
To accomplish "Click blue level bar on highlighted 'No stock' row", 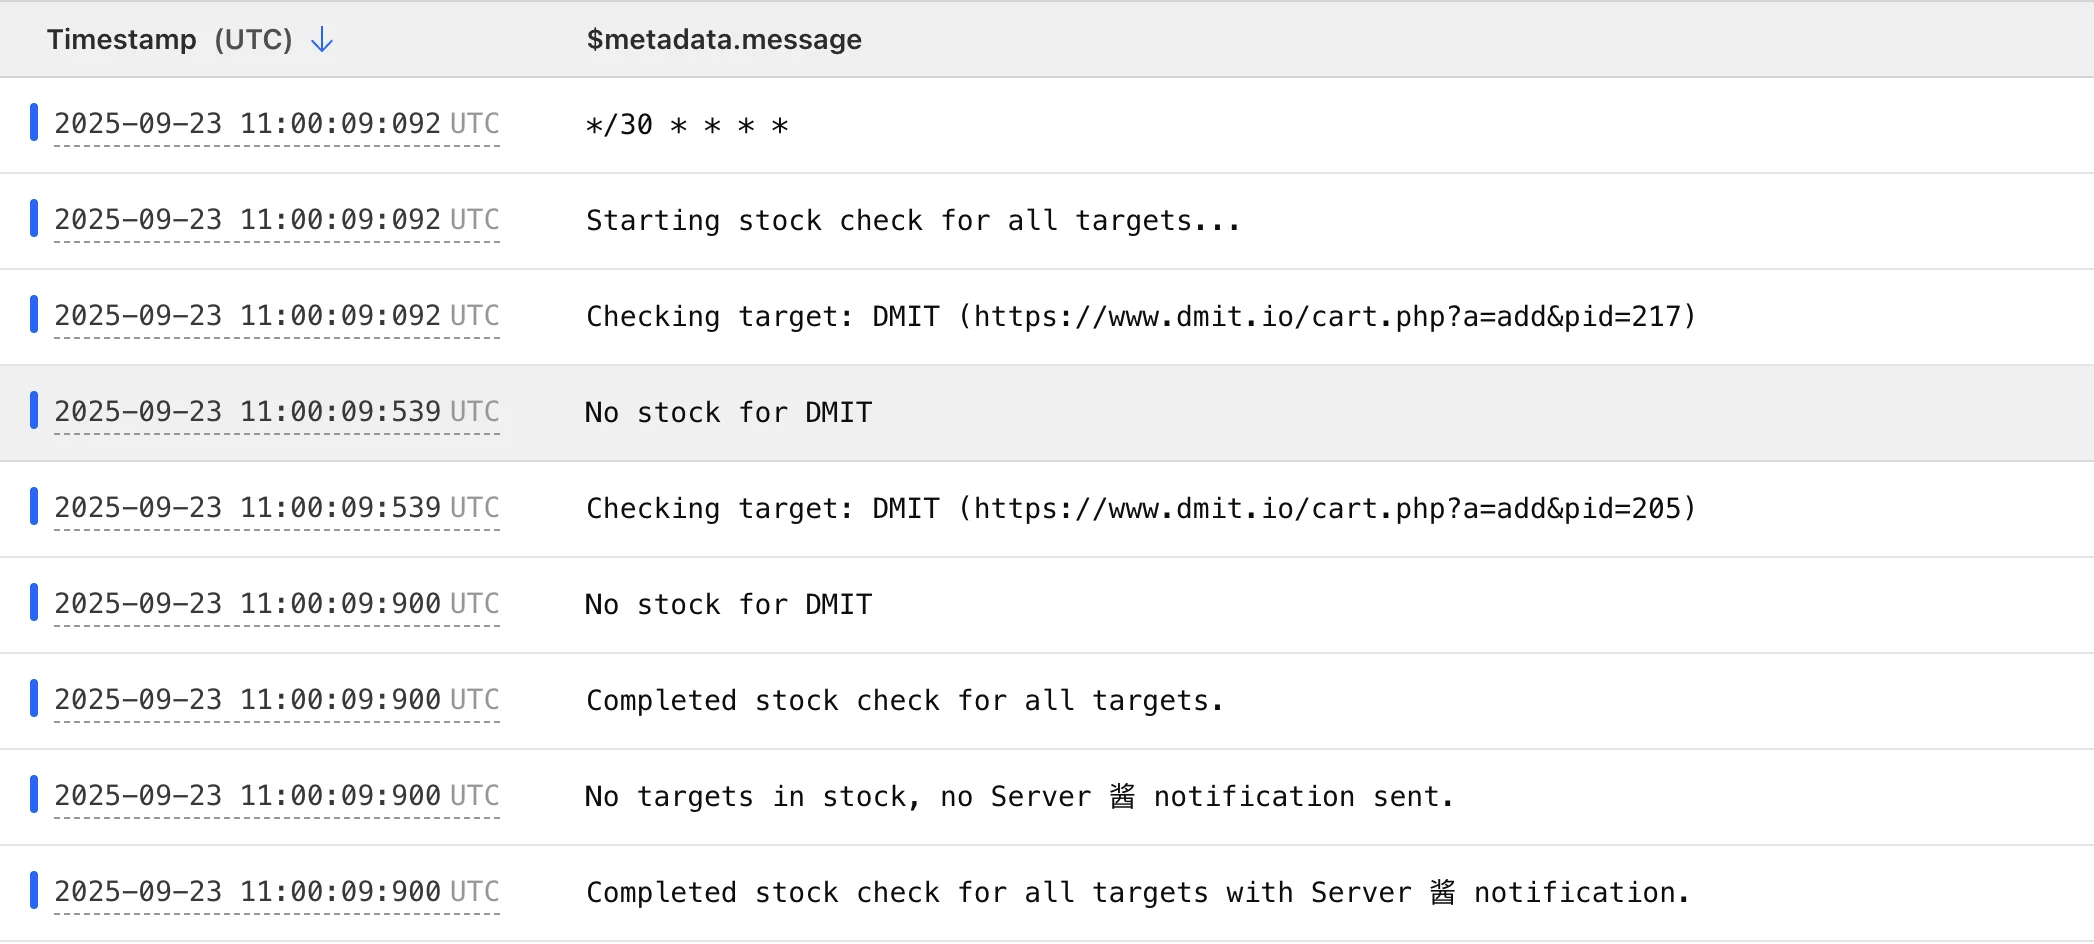I will pos(34,410).
